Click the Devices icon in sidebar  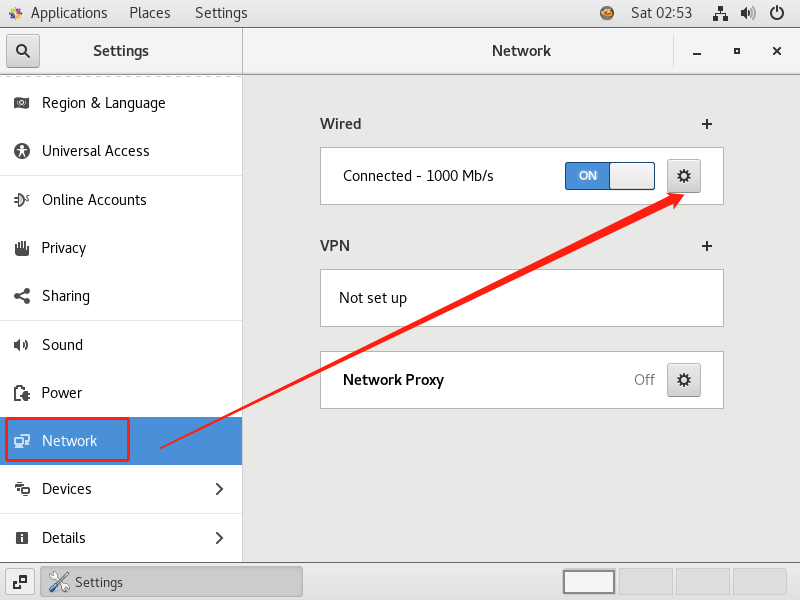[x=21, y=489]
